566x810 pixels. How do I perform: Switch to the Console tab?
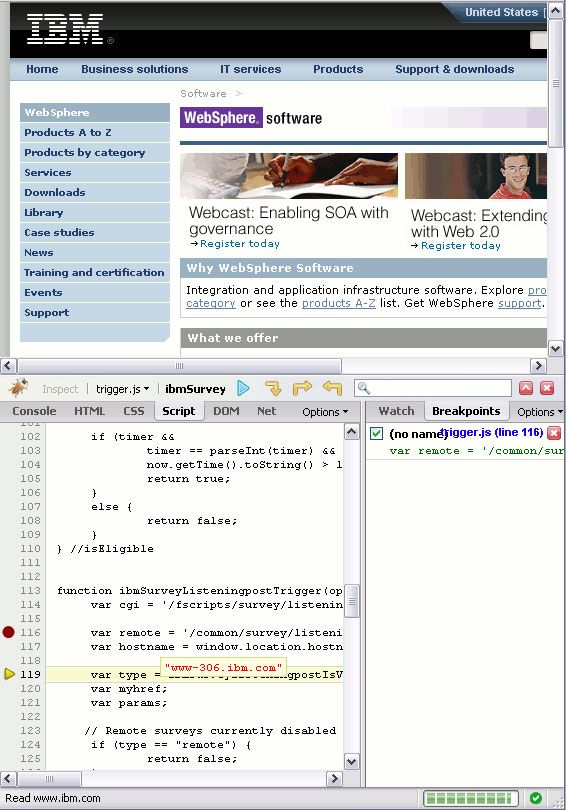[x=34, y=411]
